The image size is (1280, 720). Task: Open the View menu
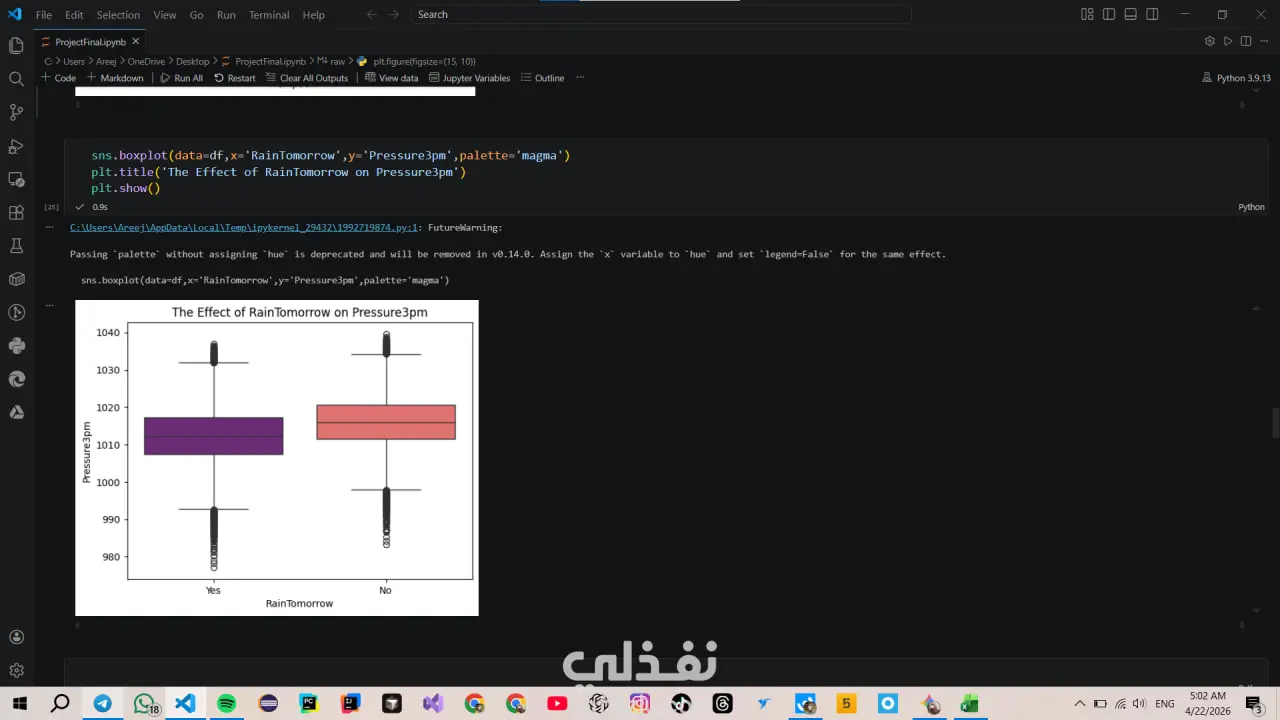pyautogui.click(x=165, y=15)
